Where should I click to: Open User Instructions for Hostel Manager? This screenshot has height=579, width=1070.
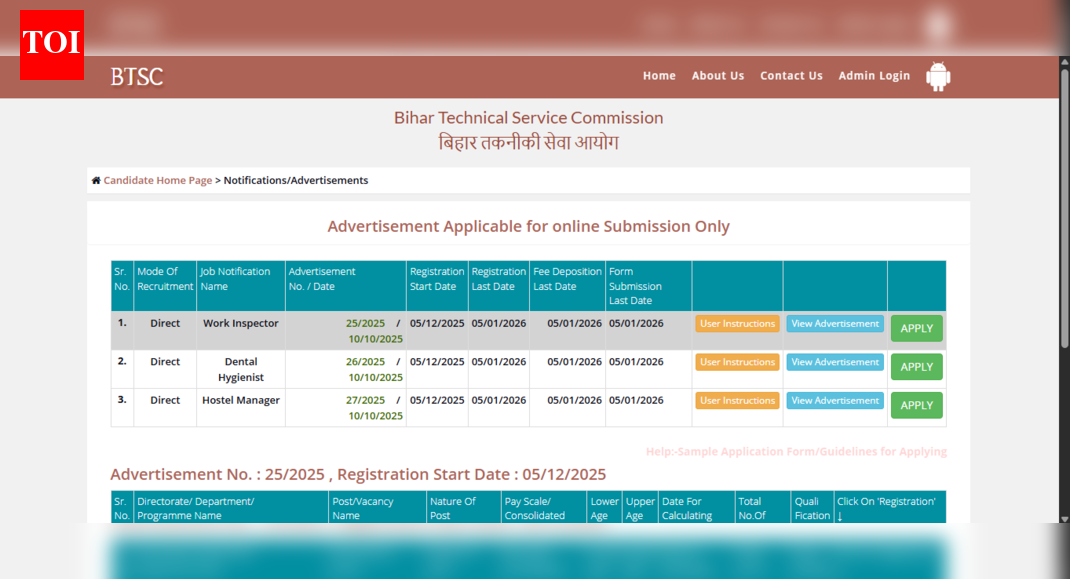tap(737, 400)
